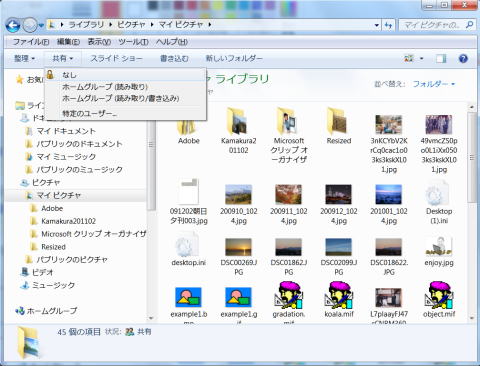Screen dimensions: 480x366
Task: Select Resized folder in navigation tree
Action: 53,247
